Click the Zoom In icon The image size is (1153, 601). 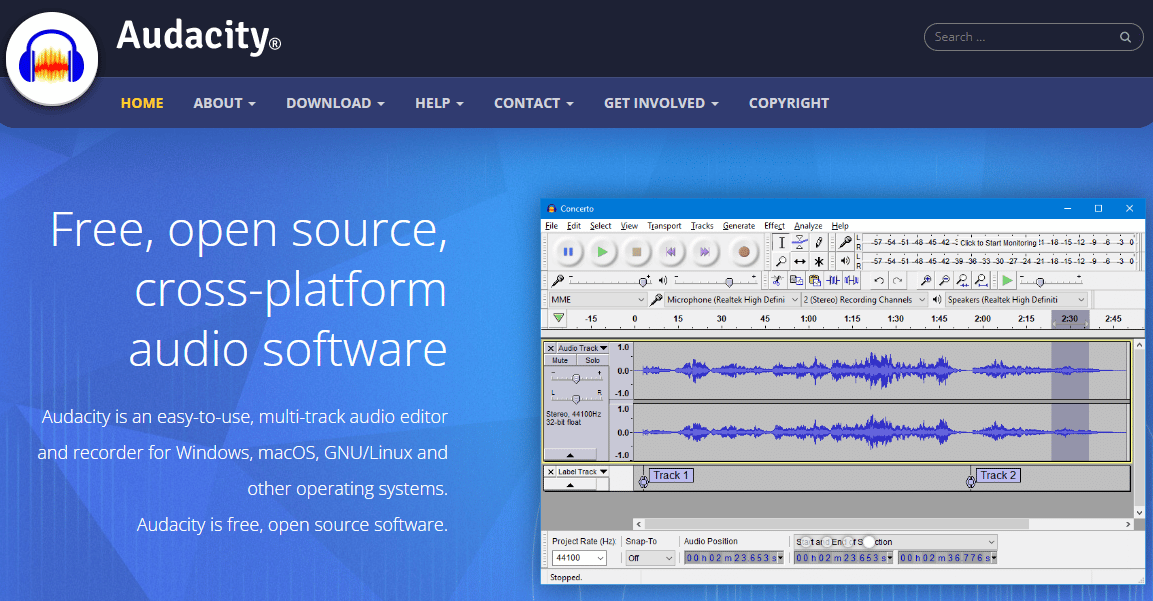point(926,280)
